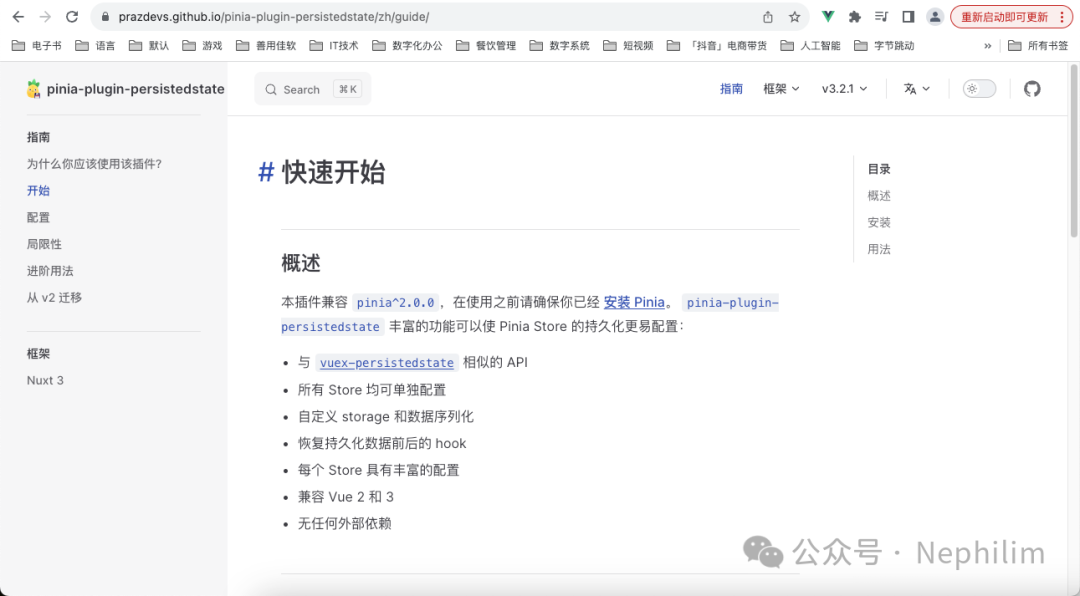1080x596 pixels.
Task: Open 局限性 sidebar page
Action: pos(44,244)
